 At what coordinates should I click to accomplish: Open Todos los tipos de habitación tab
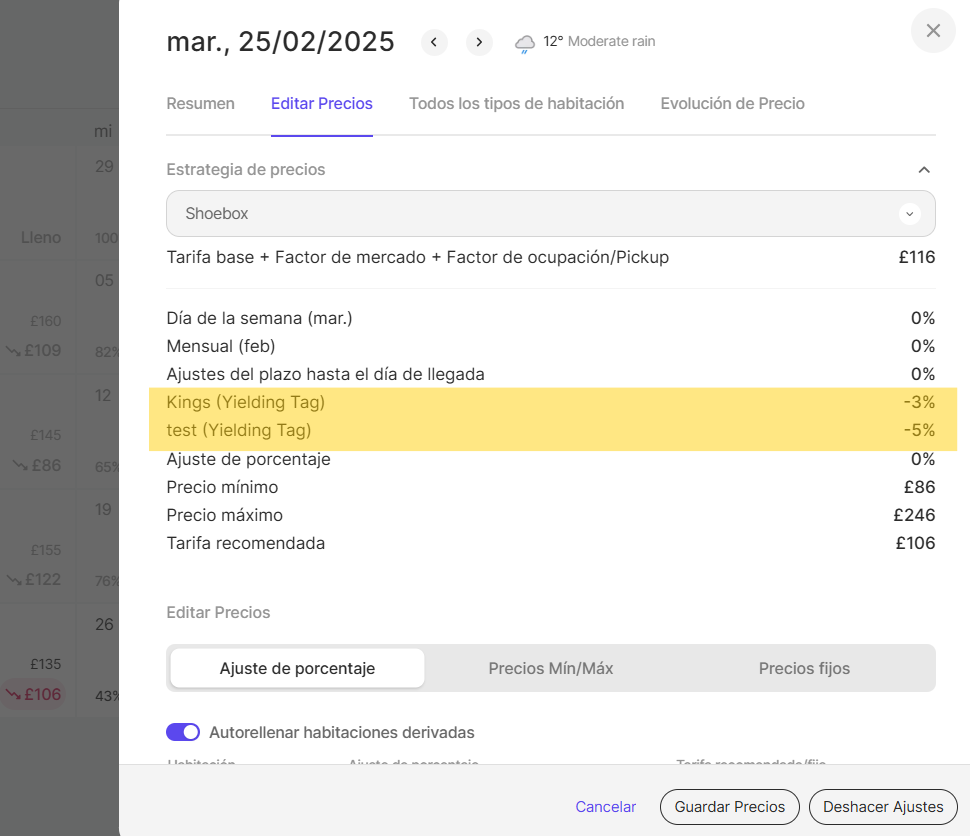[x=516, y=104]
